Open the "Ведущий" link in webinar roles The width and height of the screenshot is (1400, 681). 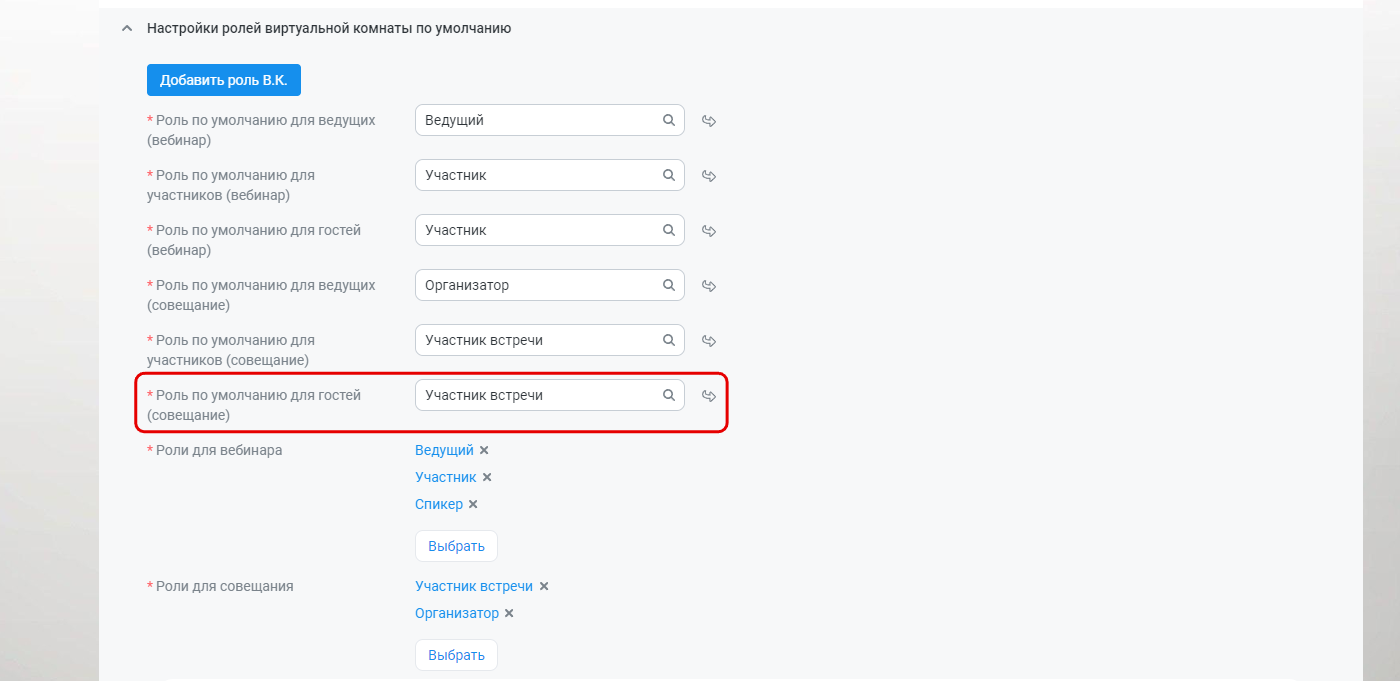pyautogui.click(x=444, y=450)
